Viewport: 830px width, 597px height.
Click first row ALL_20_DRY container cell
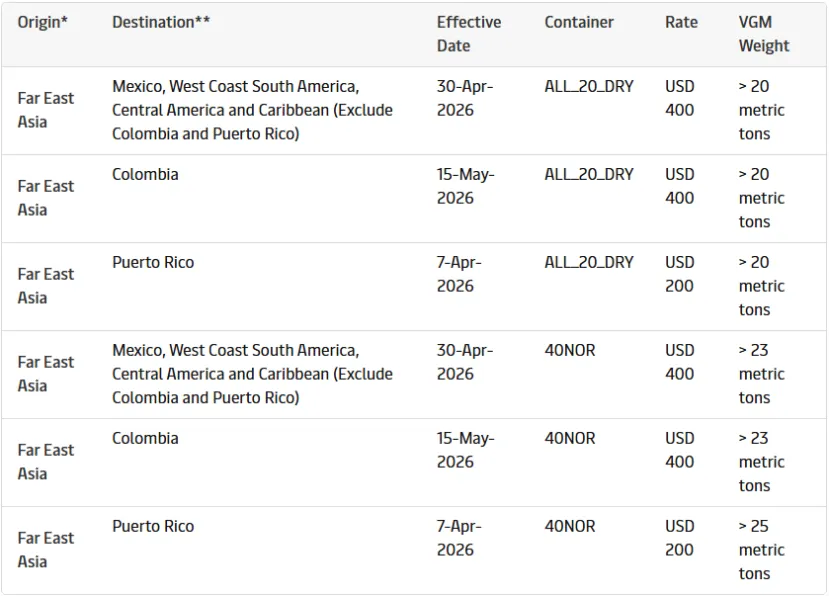[x=589, y=86]
